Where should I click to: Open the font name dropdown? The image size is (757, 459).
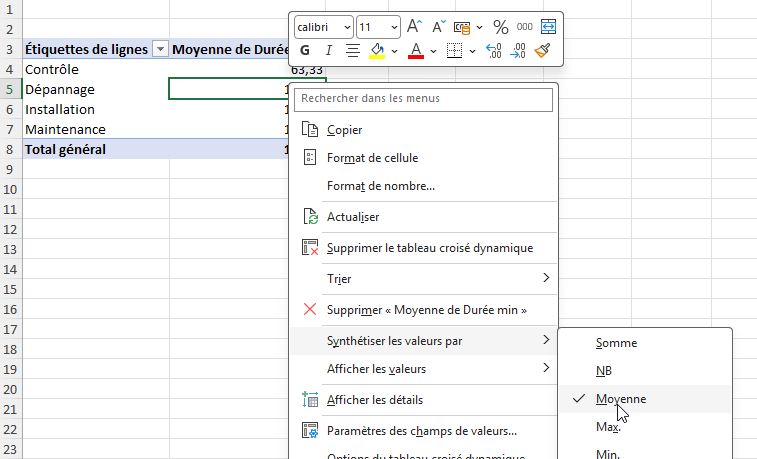coord(347,27)
